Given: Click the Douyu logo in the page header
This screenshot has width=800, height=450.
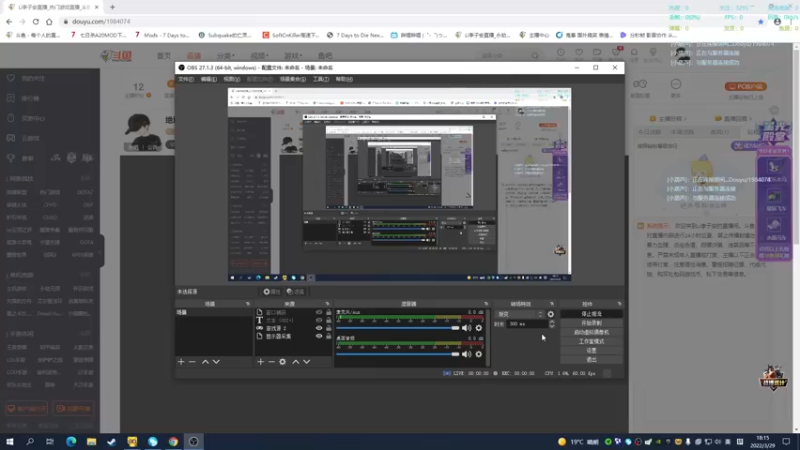Looking at the screenshot, I should [x=116, y=56].
